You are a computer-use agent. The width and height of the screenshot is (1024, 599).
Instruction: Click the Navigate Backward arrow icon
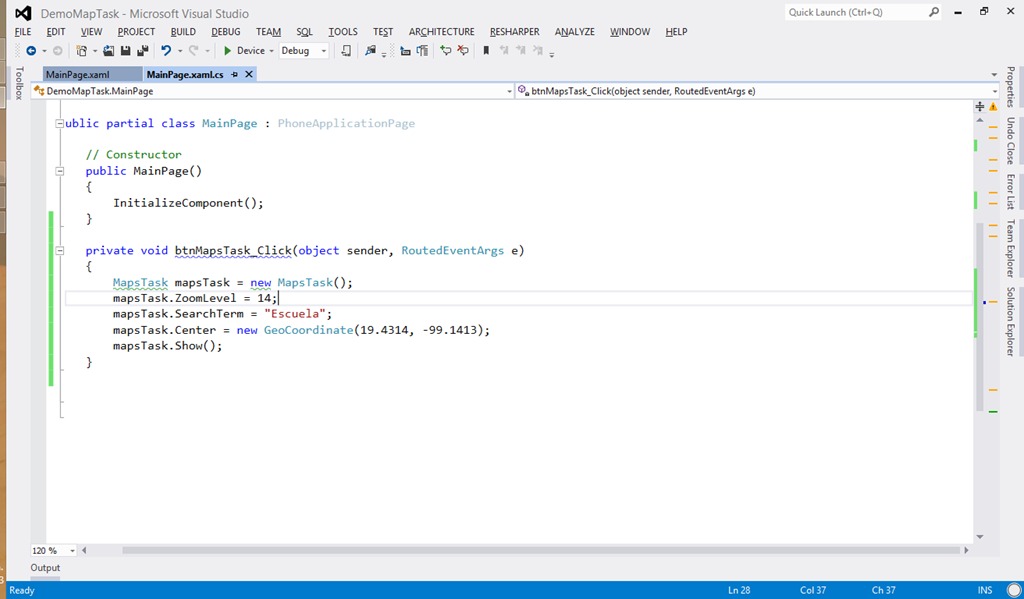click(x=31, y=48)
